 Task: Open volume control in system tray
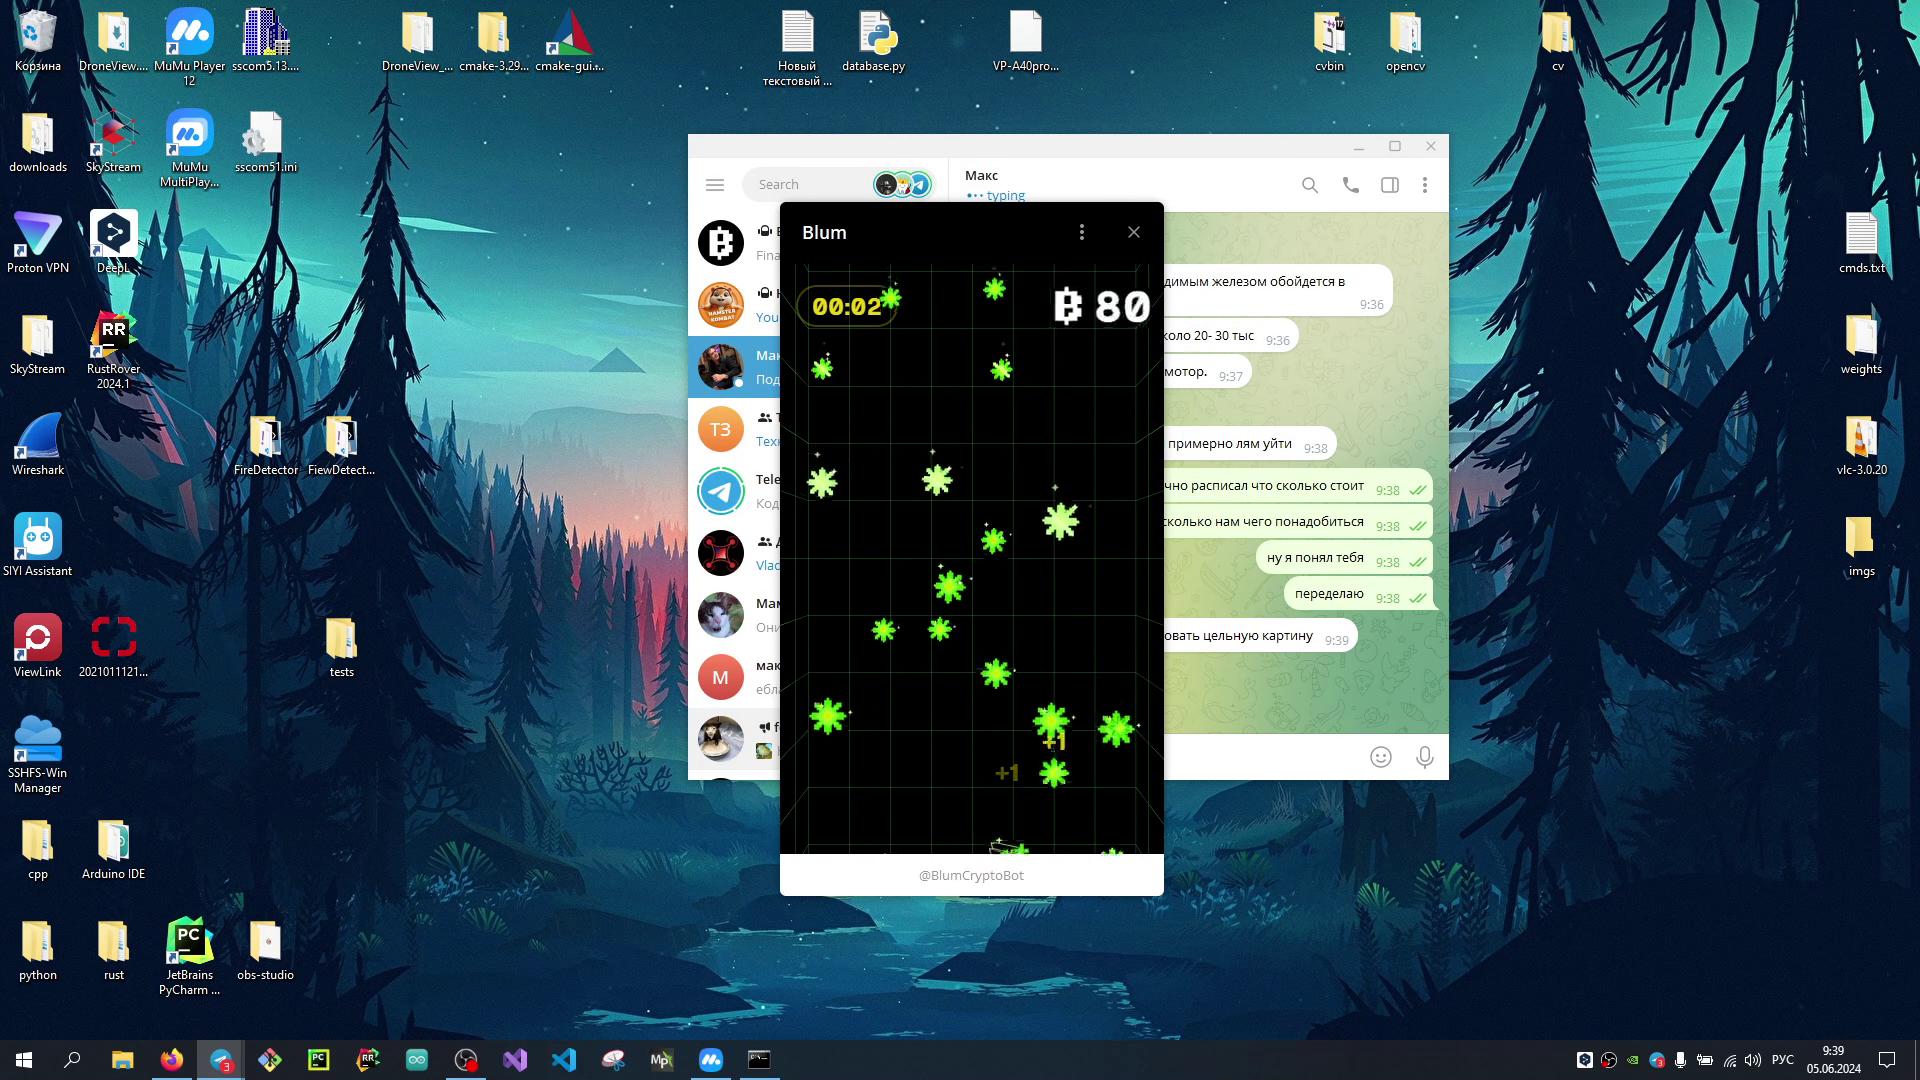[1753, 1060]
